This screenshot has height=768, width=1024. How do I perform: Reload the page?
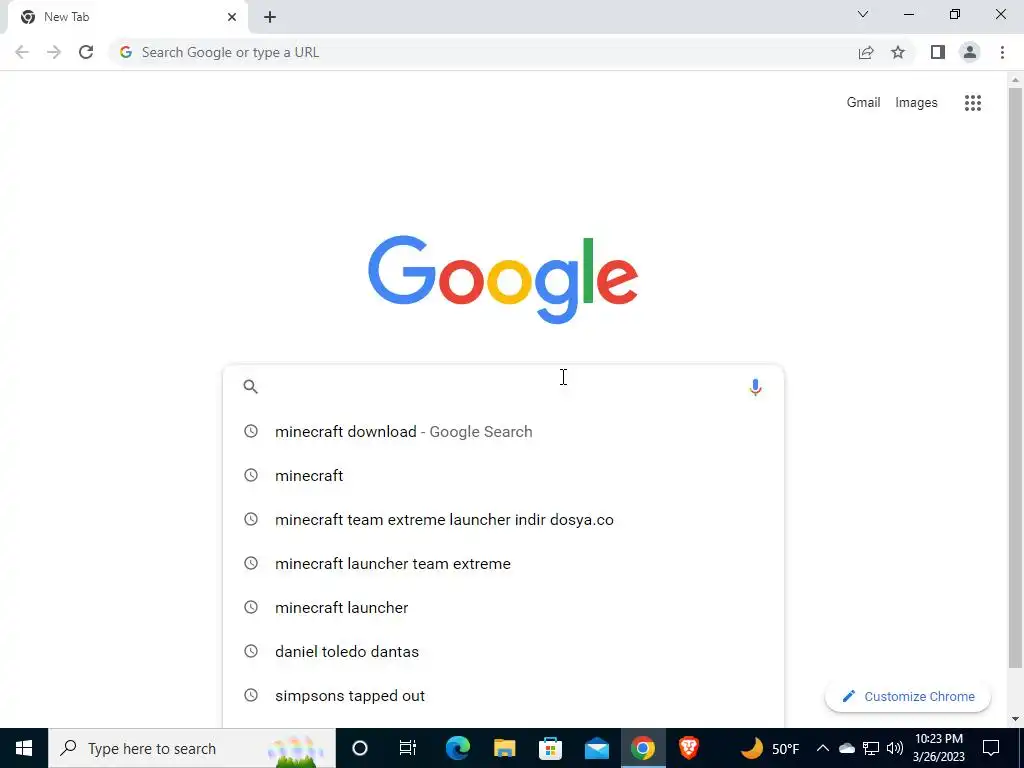click(86, 52)
